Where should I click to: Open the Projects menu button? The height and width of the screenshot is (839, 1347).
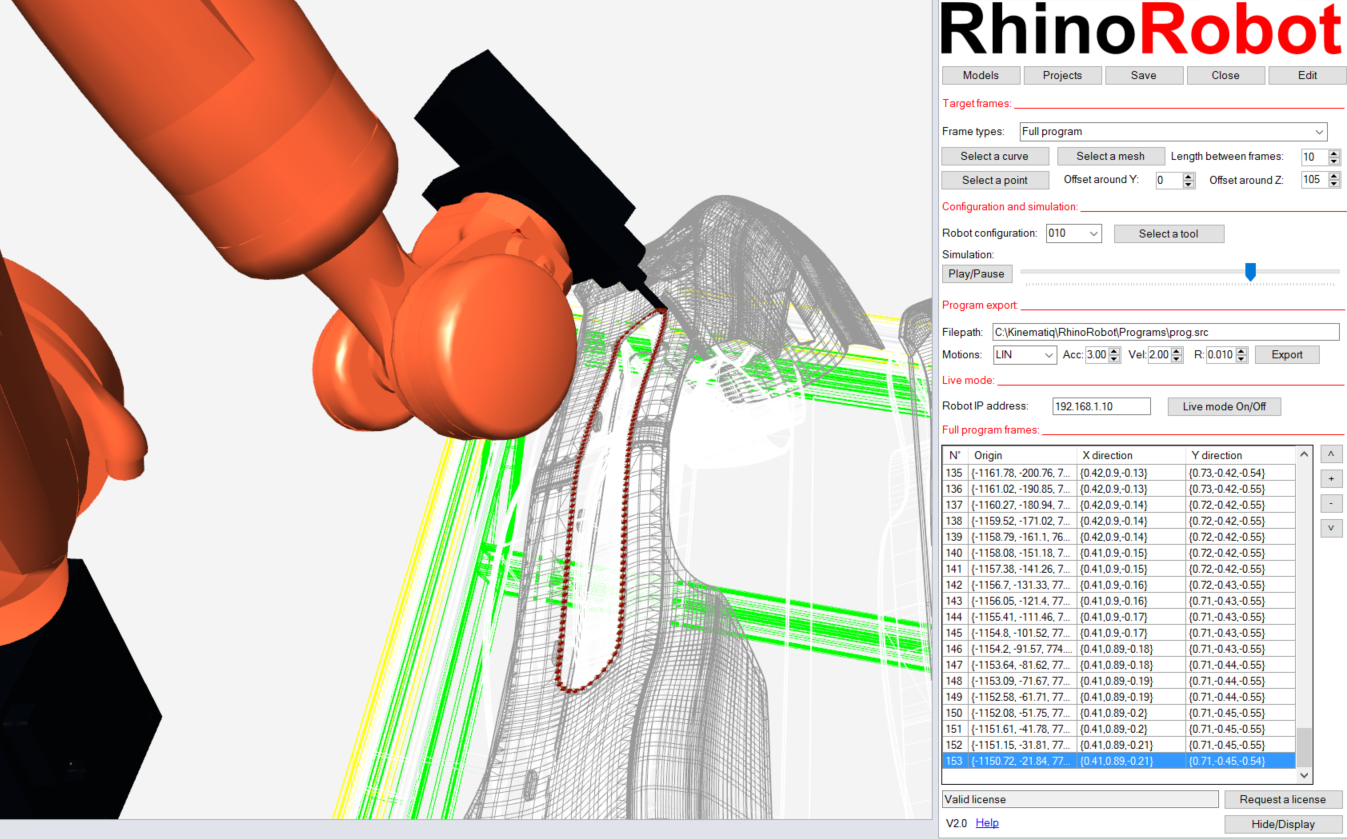pos(1062,76)
